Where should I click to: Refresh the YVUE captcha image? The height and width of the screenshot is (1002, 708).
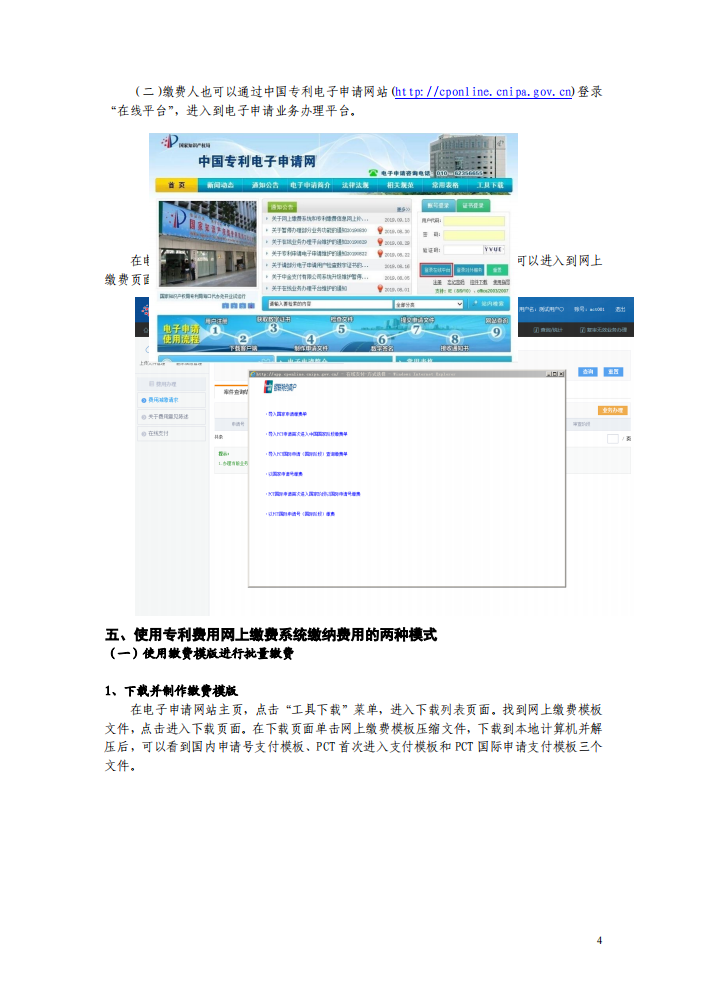click(493, 250)
